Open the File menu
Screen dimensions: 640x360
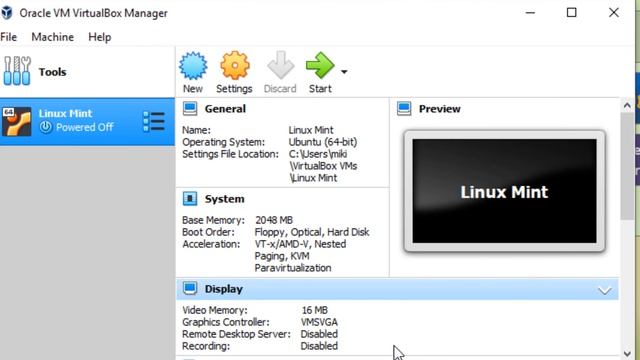click(9, 37)
